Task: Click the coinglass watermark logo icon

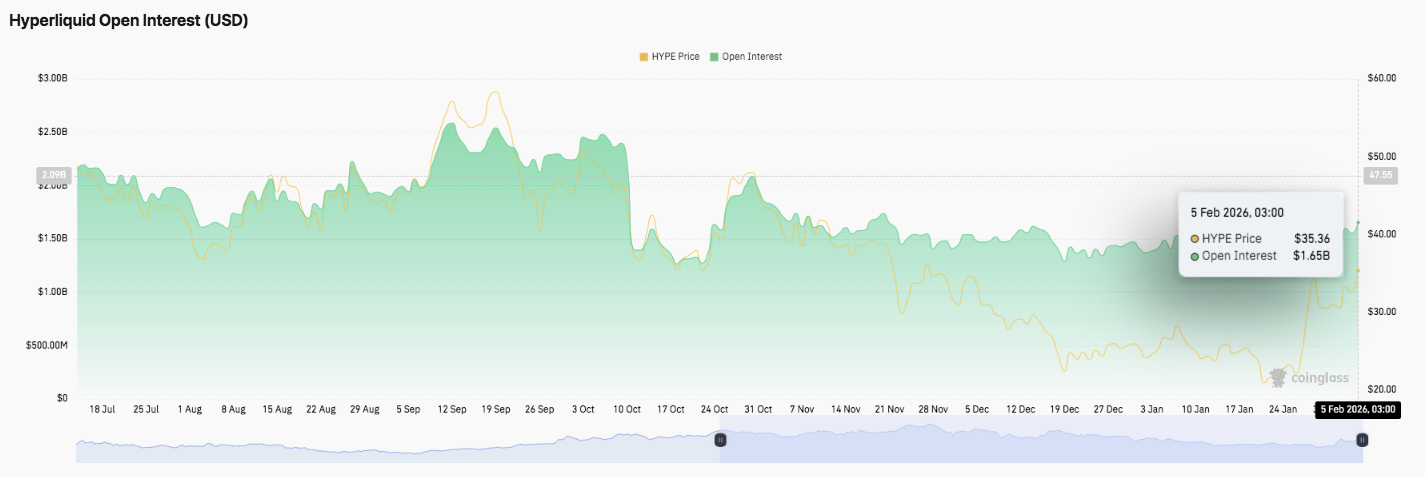Action: pyautogui.click(x=1277, y=378)
